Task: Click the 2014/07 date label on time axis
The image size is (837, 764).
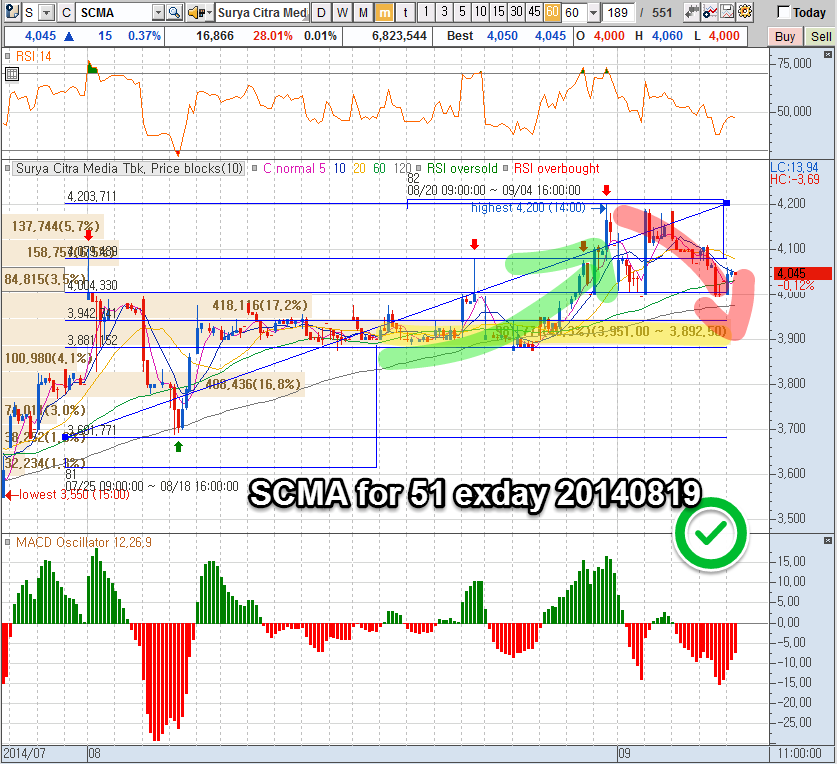Action: (x=24, y=753)
